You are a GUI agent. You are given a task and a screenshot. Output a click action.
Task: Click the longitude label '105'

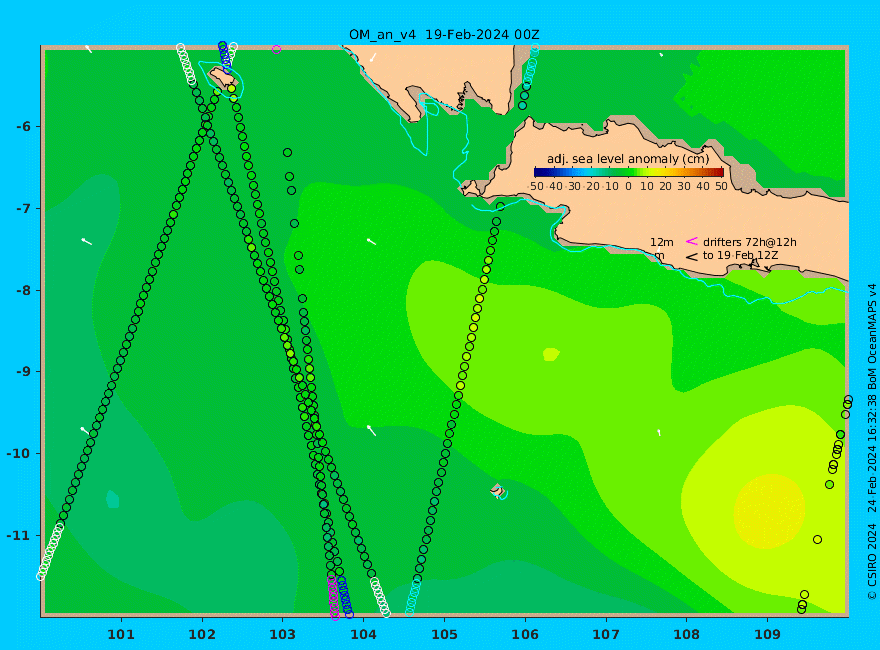(x=444, y=635)
